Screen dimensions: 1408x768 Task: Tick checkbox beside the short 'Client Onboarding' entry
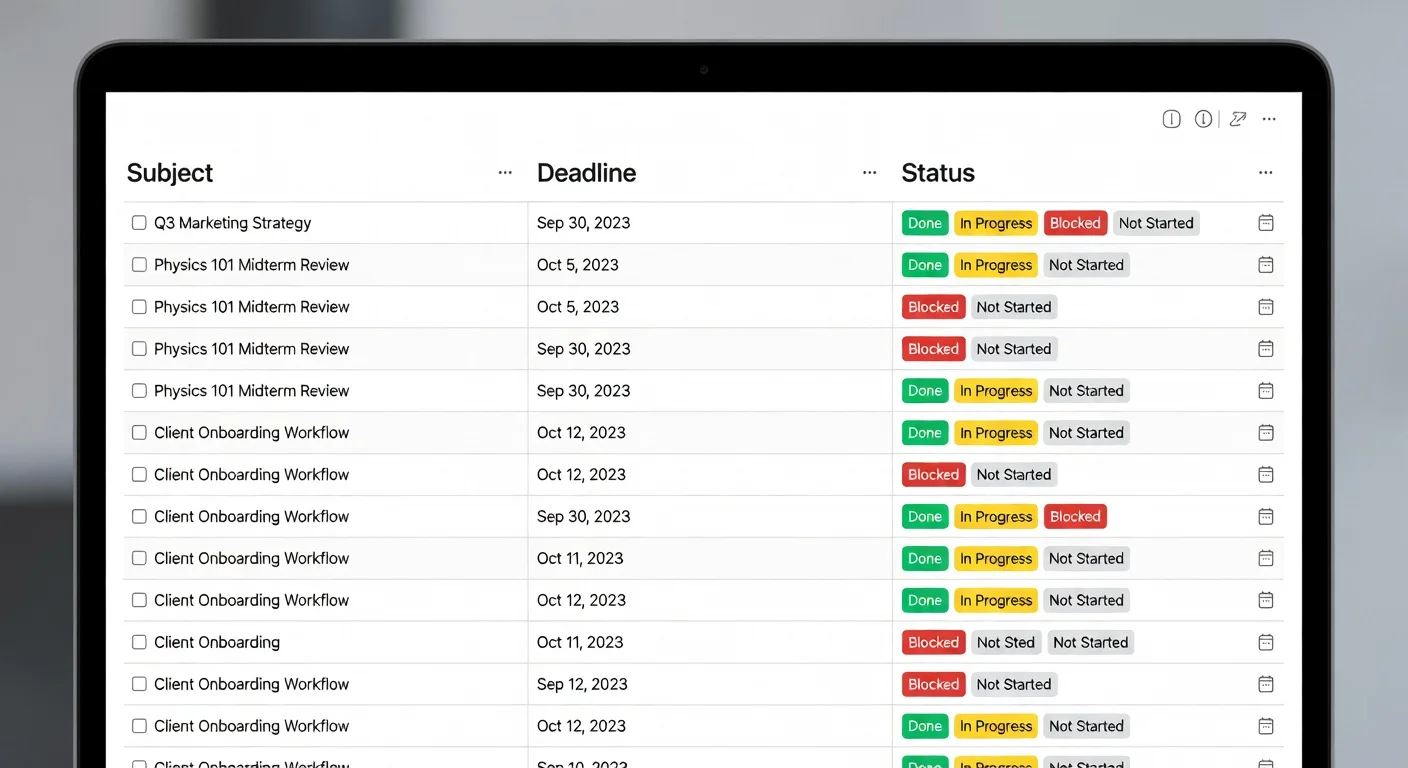tap(139, 642)
